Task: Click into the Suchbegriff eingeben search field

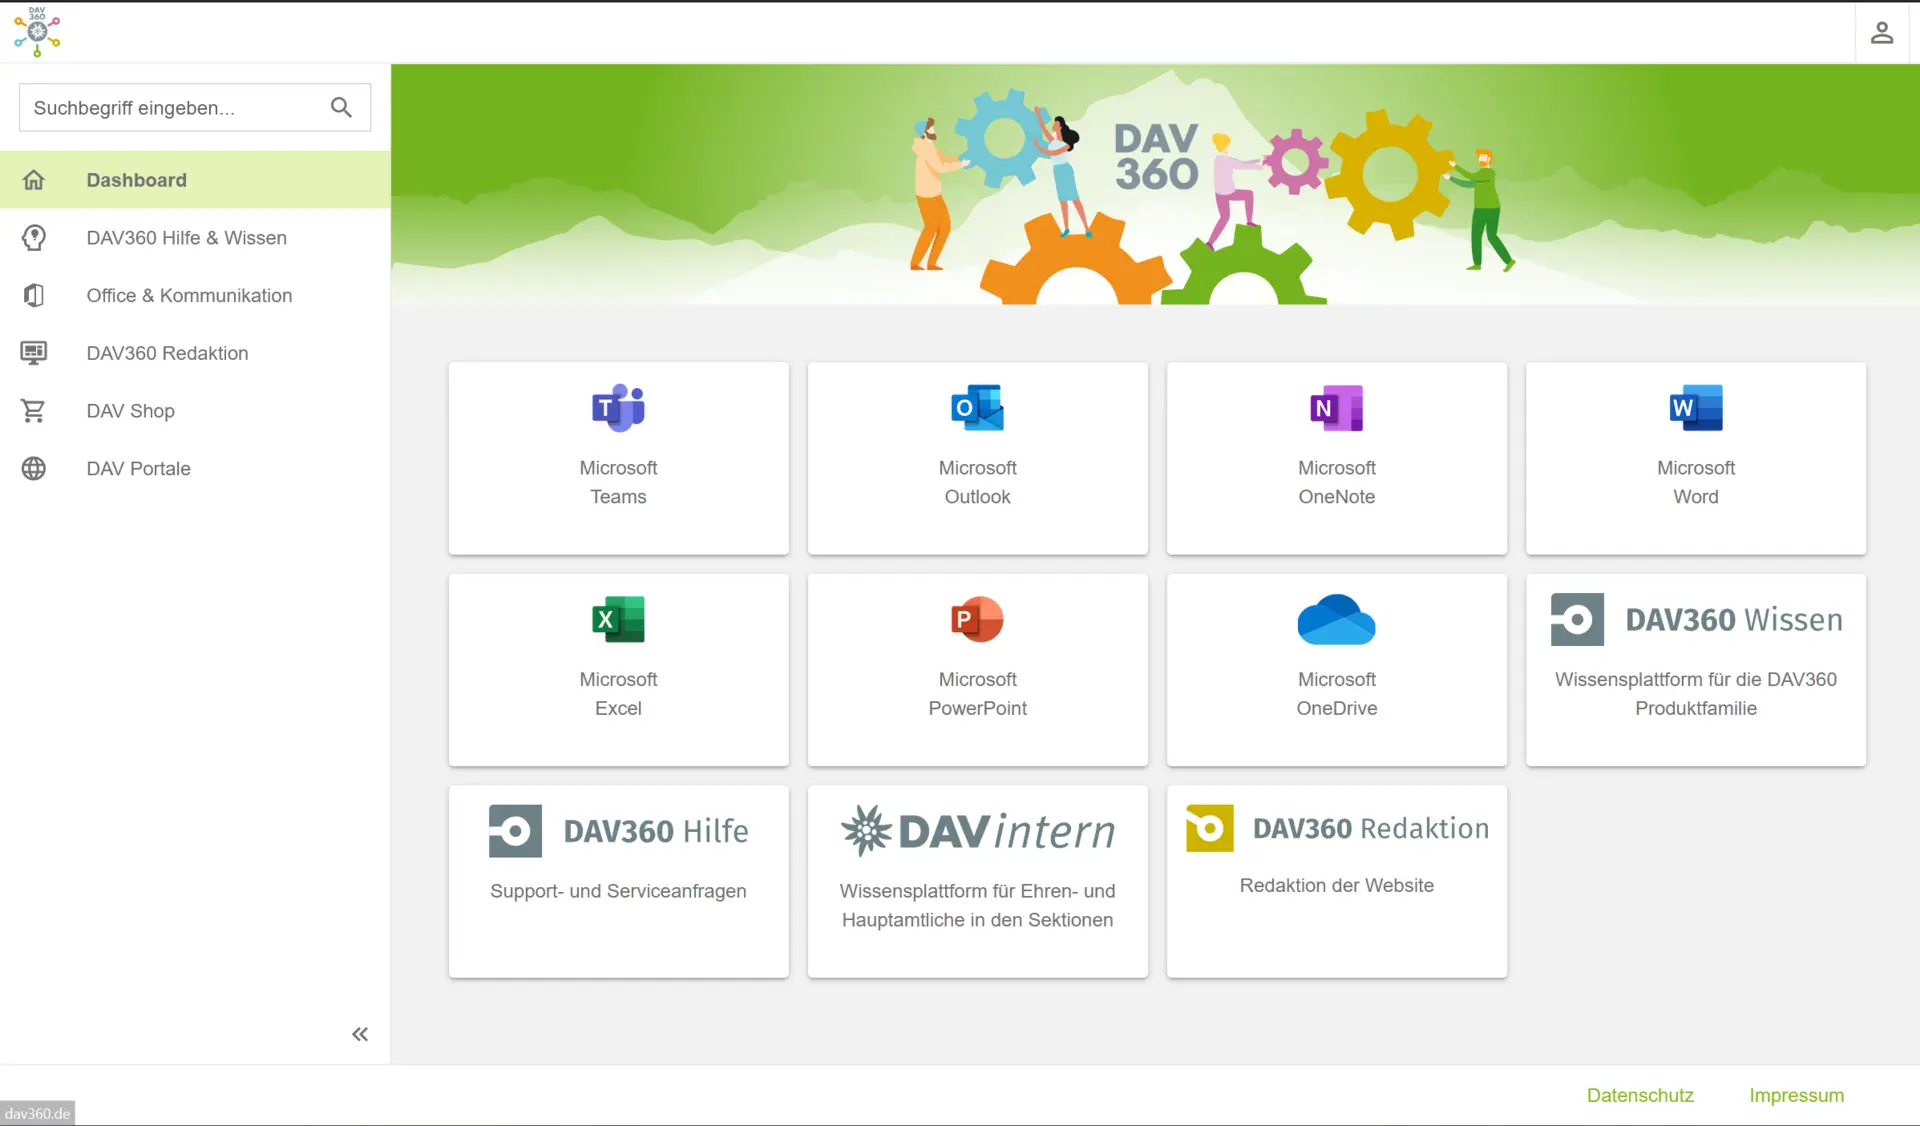Action: click(170, 108)
